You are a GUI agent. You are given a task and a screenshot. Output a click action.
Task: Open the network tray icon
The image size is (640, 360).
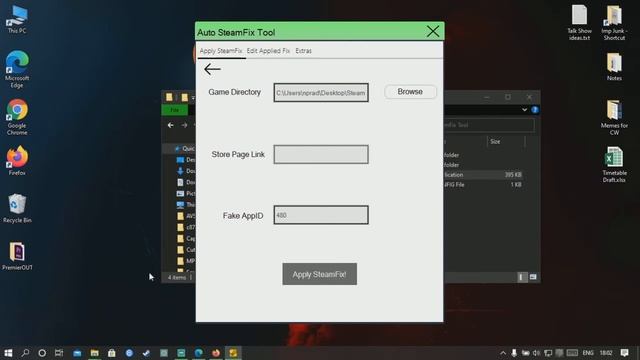point(548,353)
